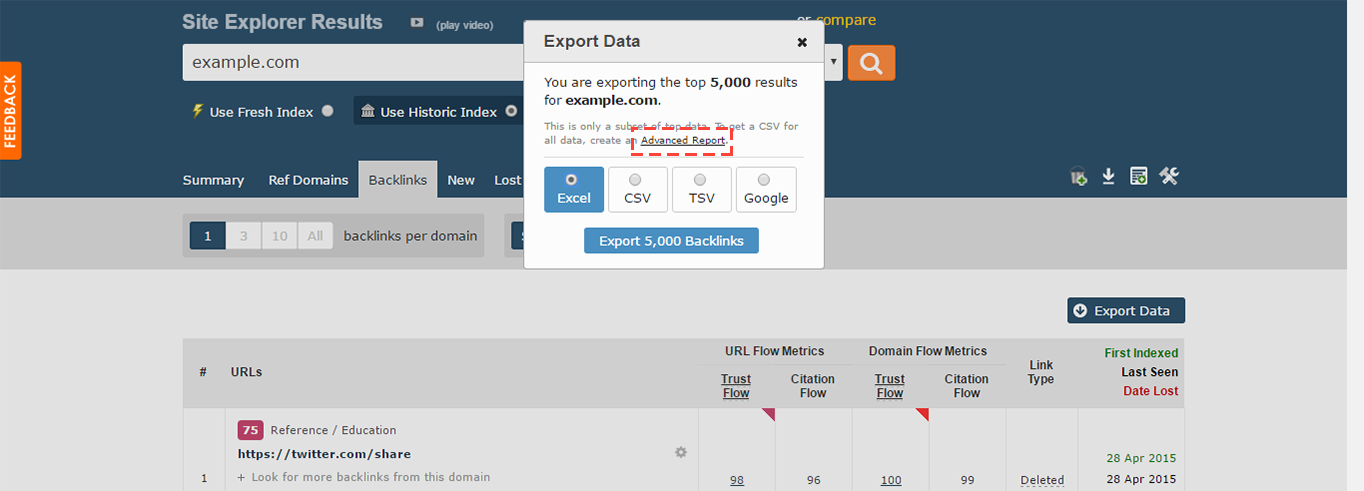Click the Date Lost label
Image resolution: width=1364 pixels, height=491 pixels.
coord(1150,391)
